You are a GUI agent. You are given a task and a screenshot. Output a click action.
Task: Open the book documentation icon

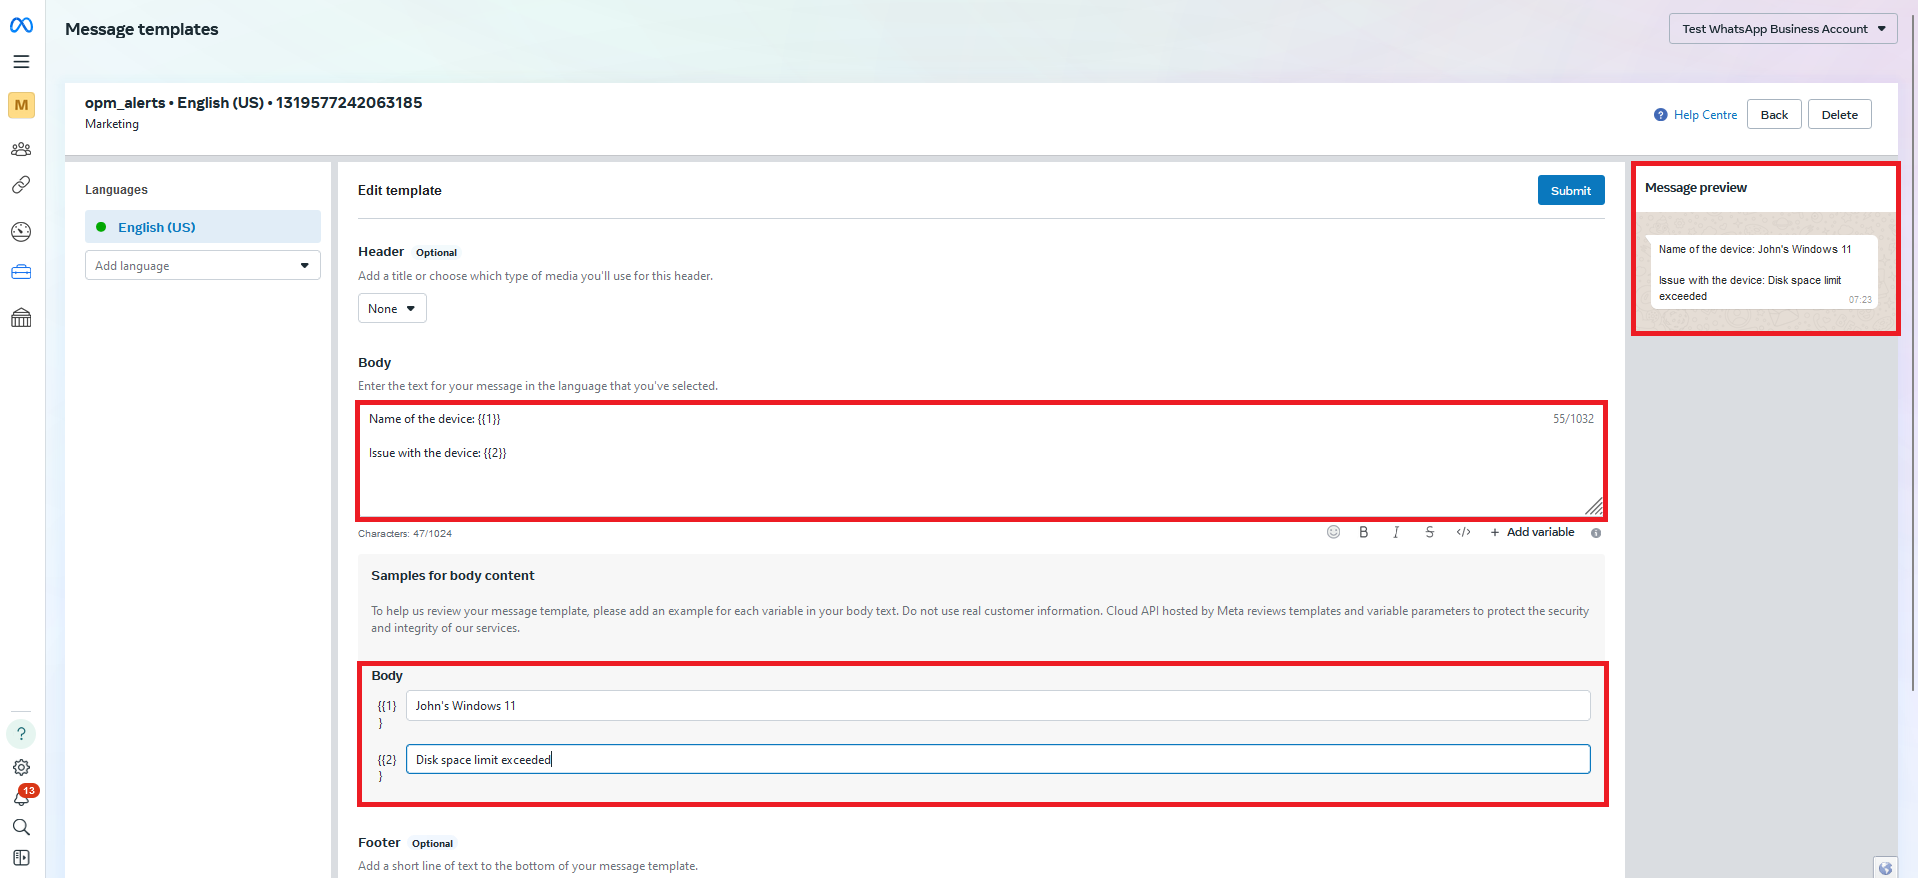(x=21, y=858)
